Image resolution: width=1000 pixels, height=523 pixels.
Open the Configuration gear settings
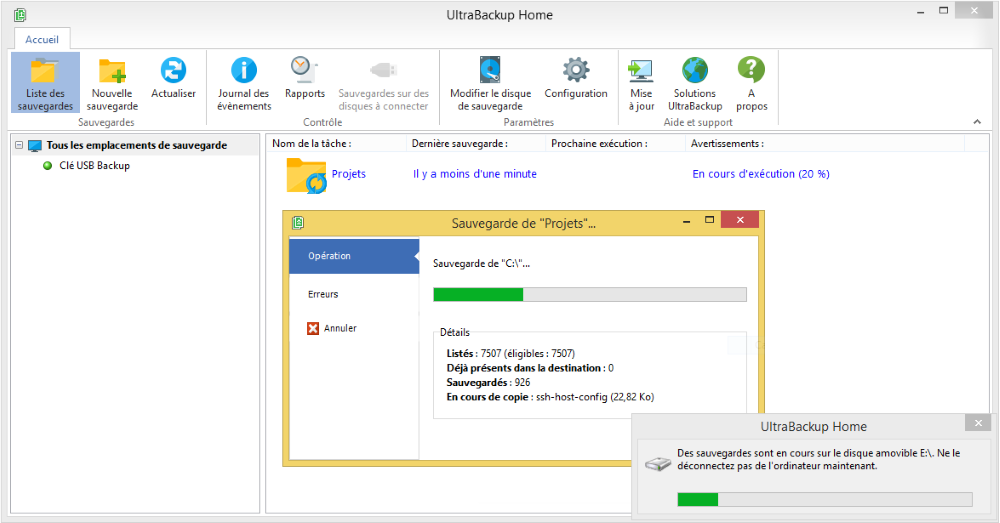coord(576,80)
